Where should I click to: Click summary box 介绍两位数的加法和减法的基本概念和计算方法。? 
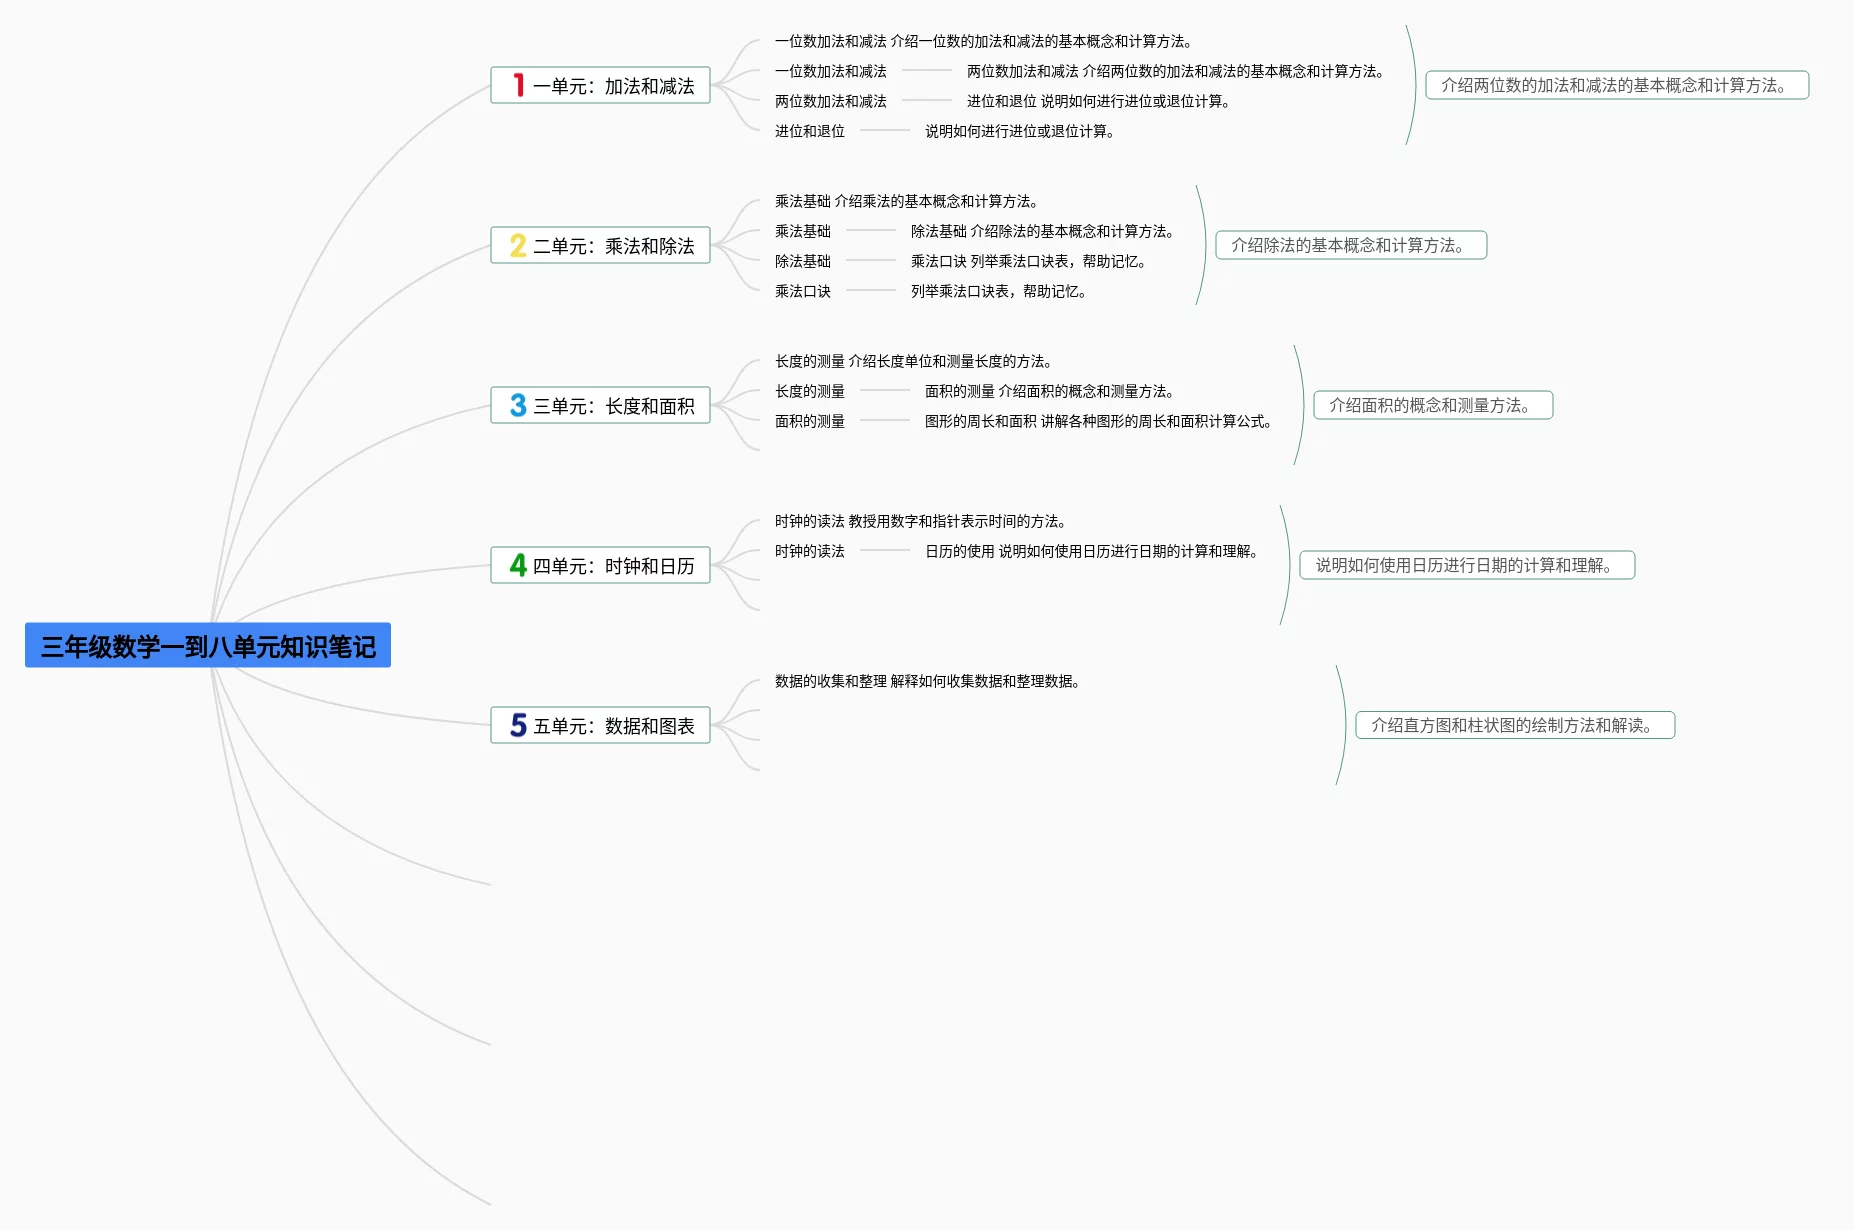pos(1617,85)
